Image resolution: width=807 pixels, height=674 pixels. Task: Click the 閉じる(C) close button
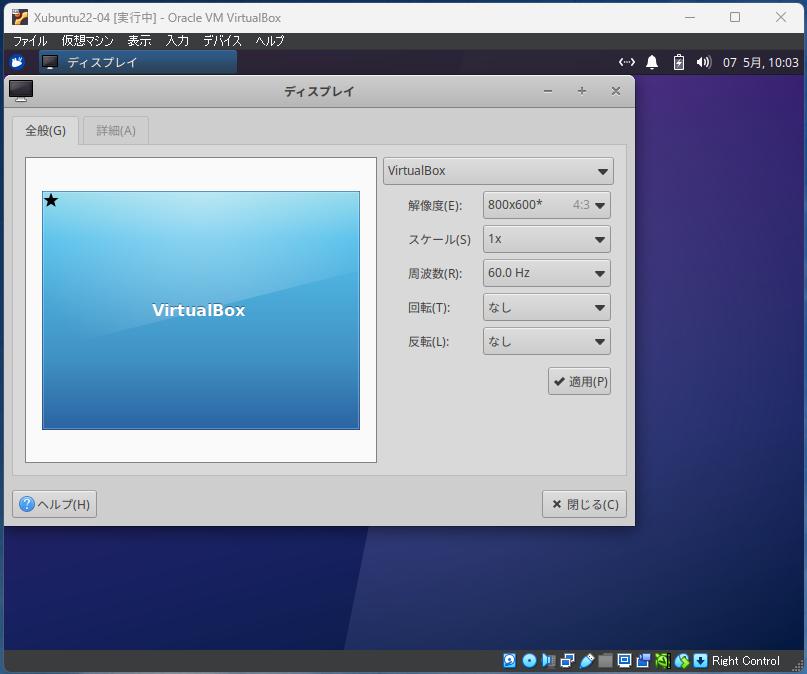[584, 504]
